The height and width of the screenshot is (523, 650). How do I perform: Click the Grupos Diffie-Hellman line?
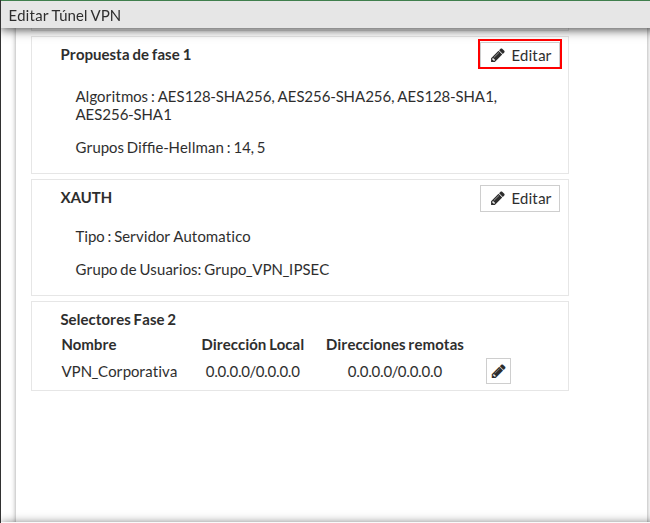point(170,148)
